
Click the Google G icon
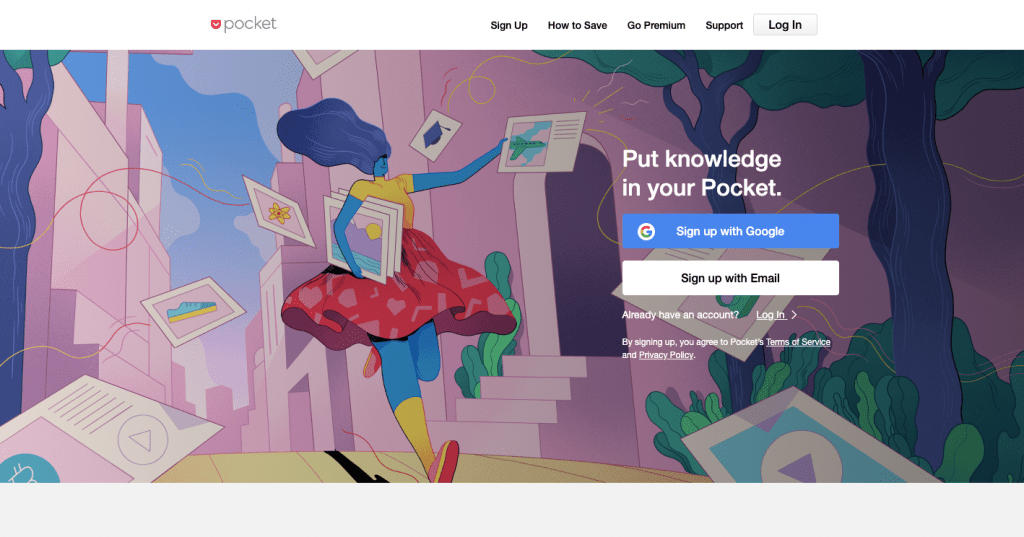646,231
